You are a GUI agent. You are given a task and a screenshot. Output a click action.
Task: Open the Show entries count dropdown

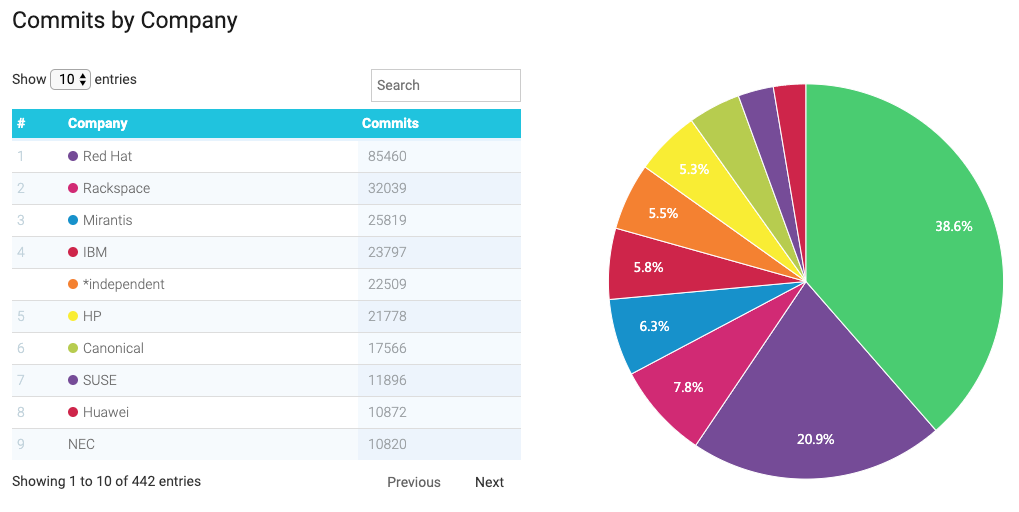70,79
